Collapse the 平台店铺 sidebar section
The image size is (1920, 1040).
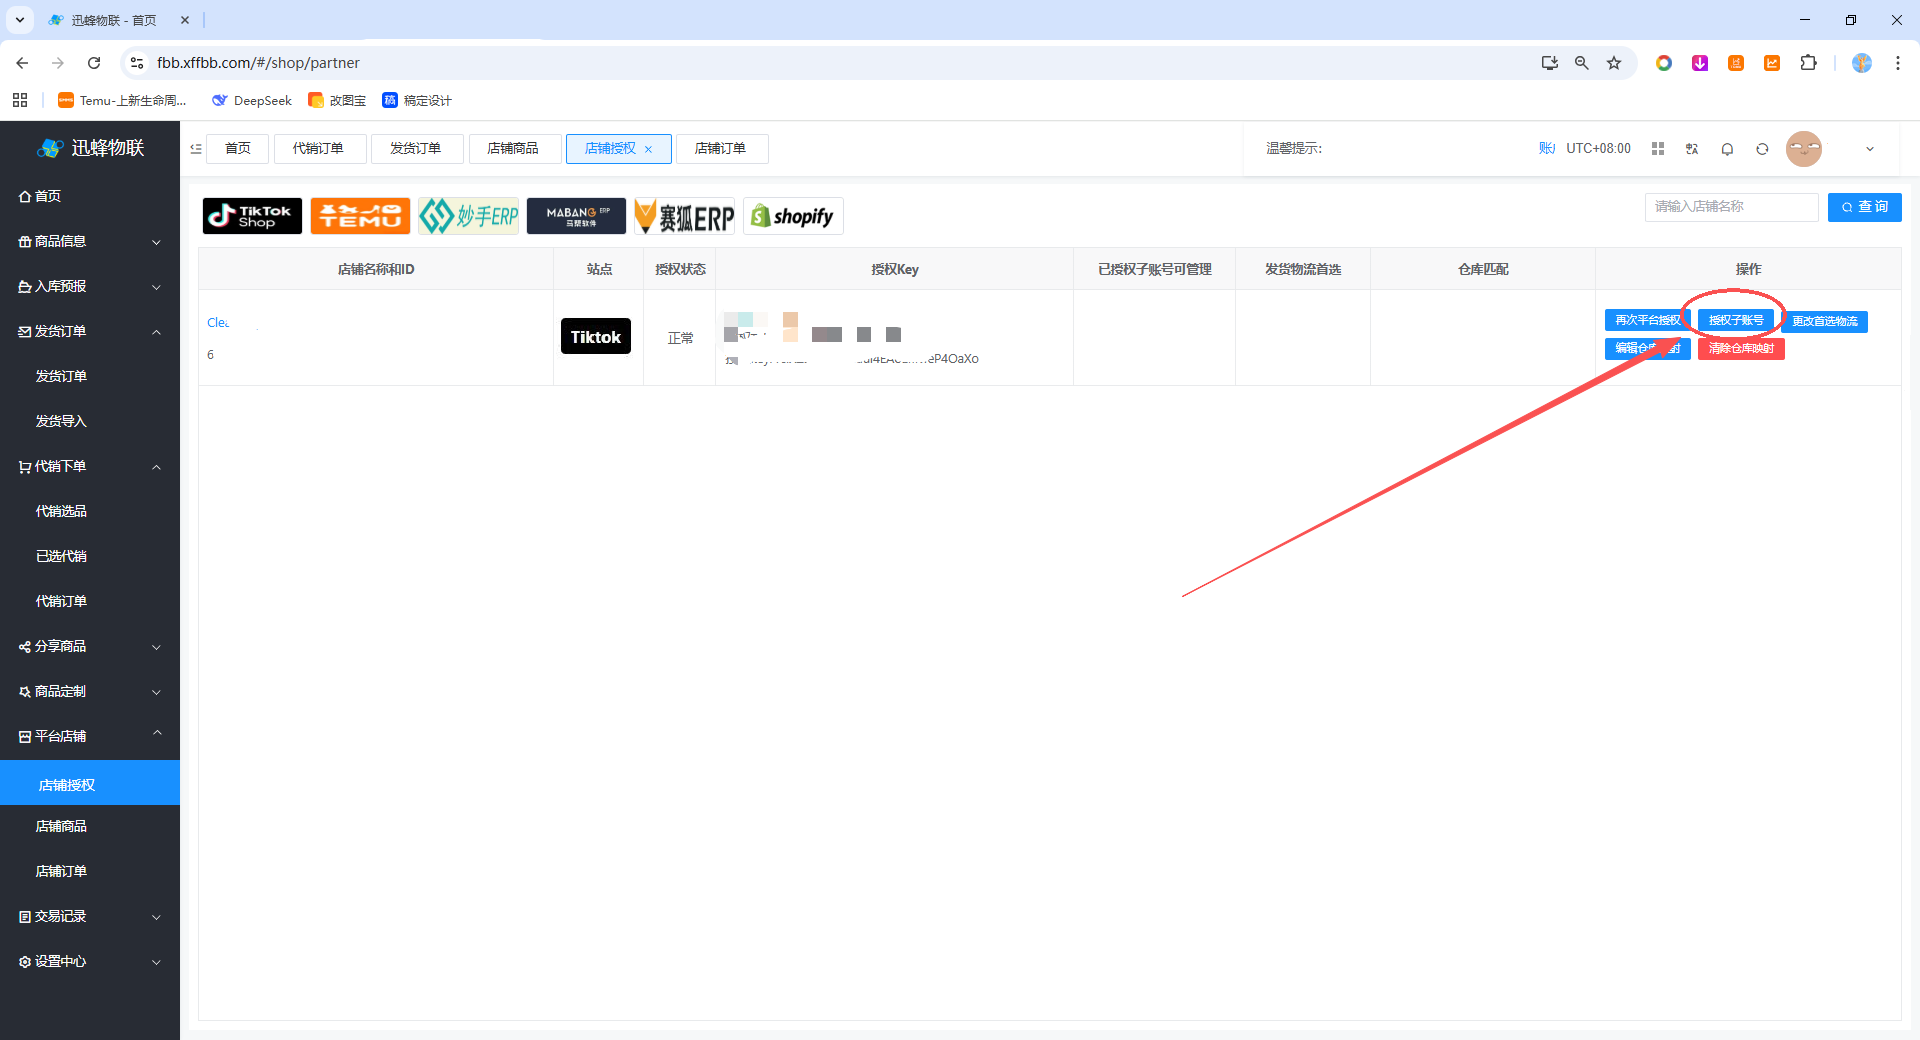[90, 736]
